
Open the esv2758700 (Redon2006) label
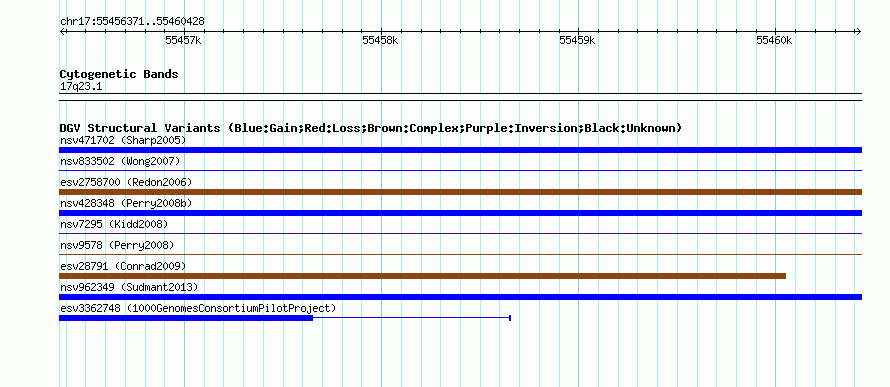[x=126, y=182]
